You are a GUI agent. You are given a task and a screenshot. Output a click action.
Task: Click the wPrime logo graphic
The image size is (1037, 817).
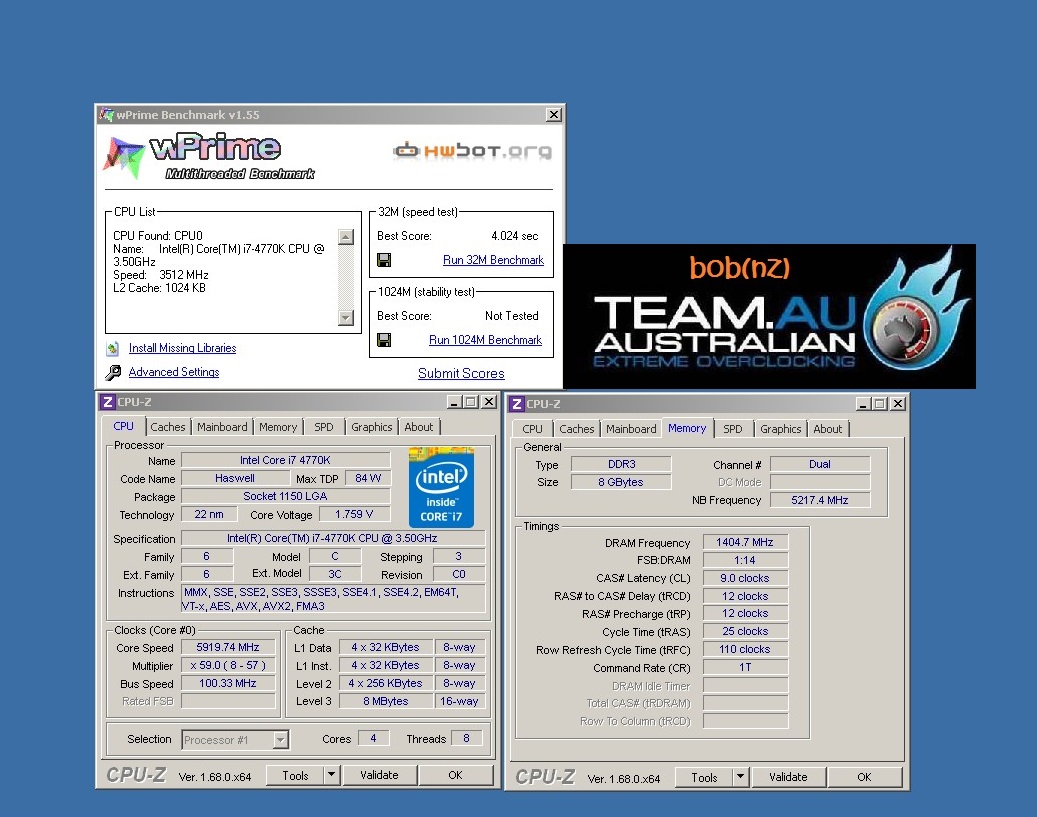coord(208,157)
